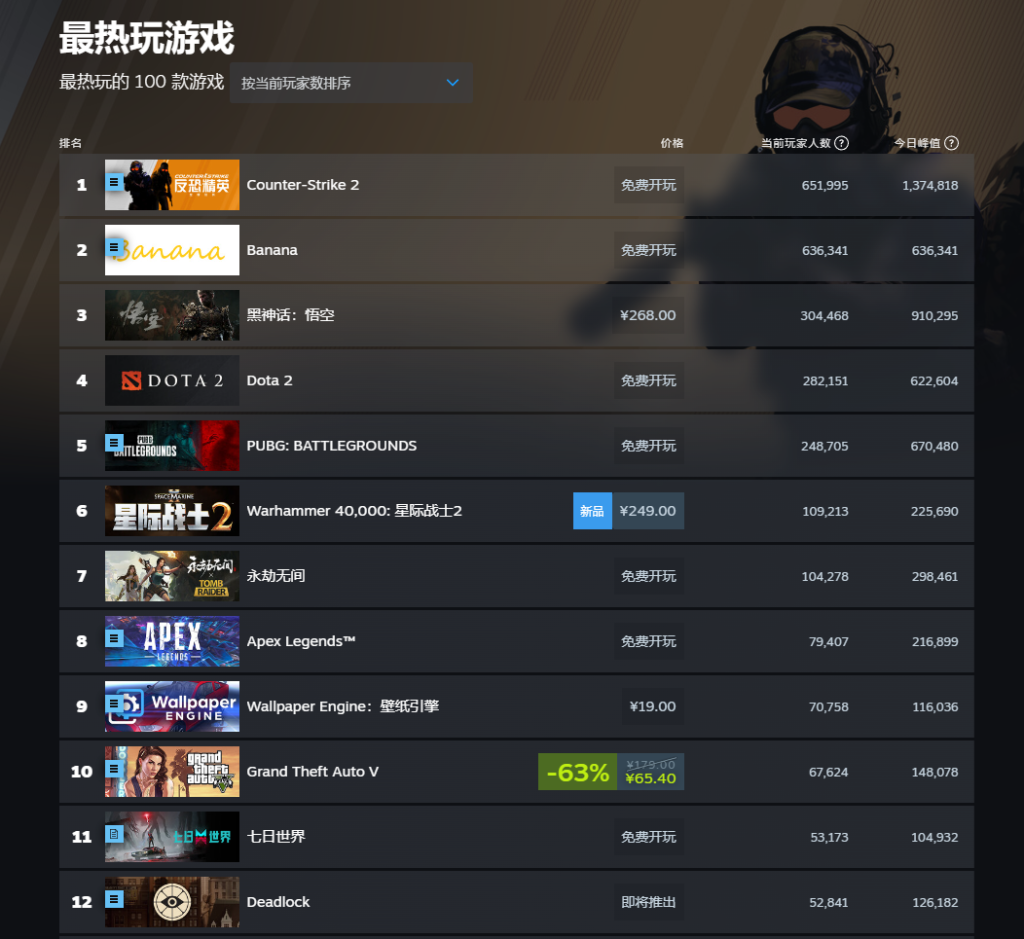Open the 按当前玩家数排序 sort dropdown
This screenshot has width=1024, height=939.
[x=351, y=83]
